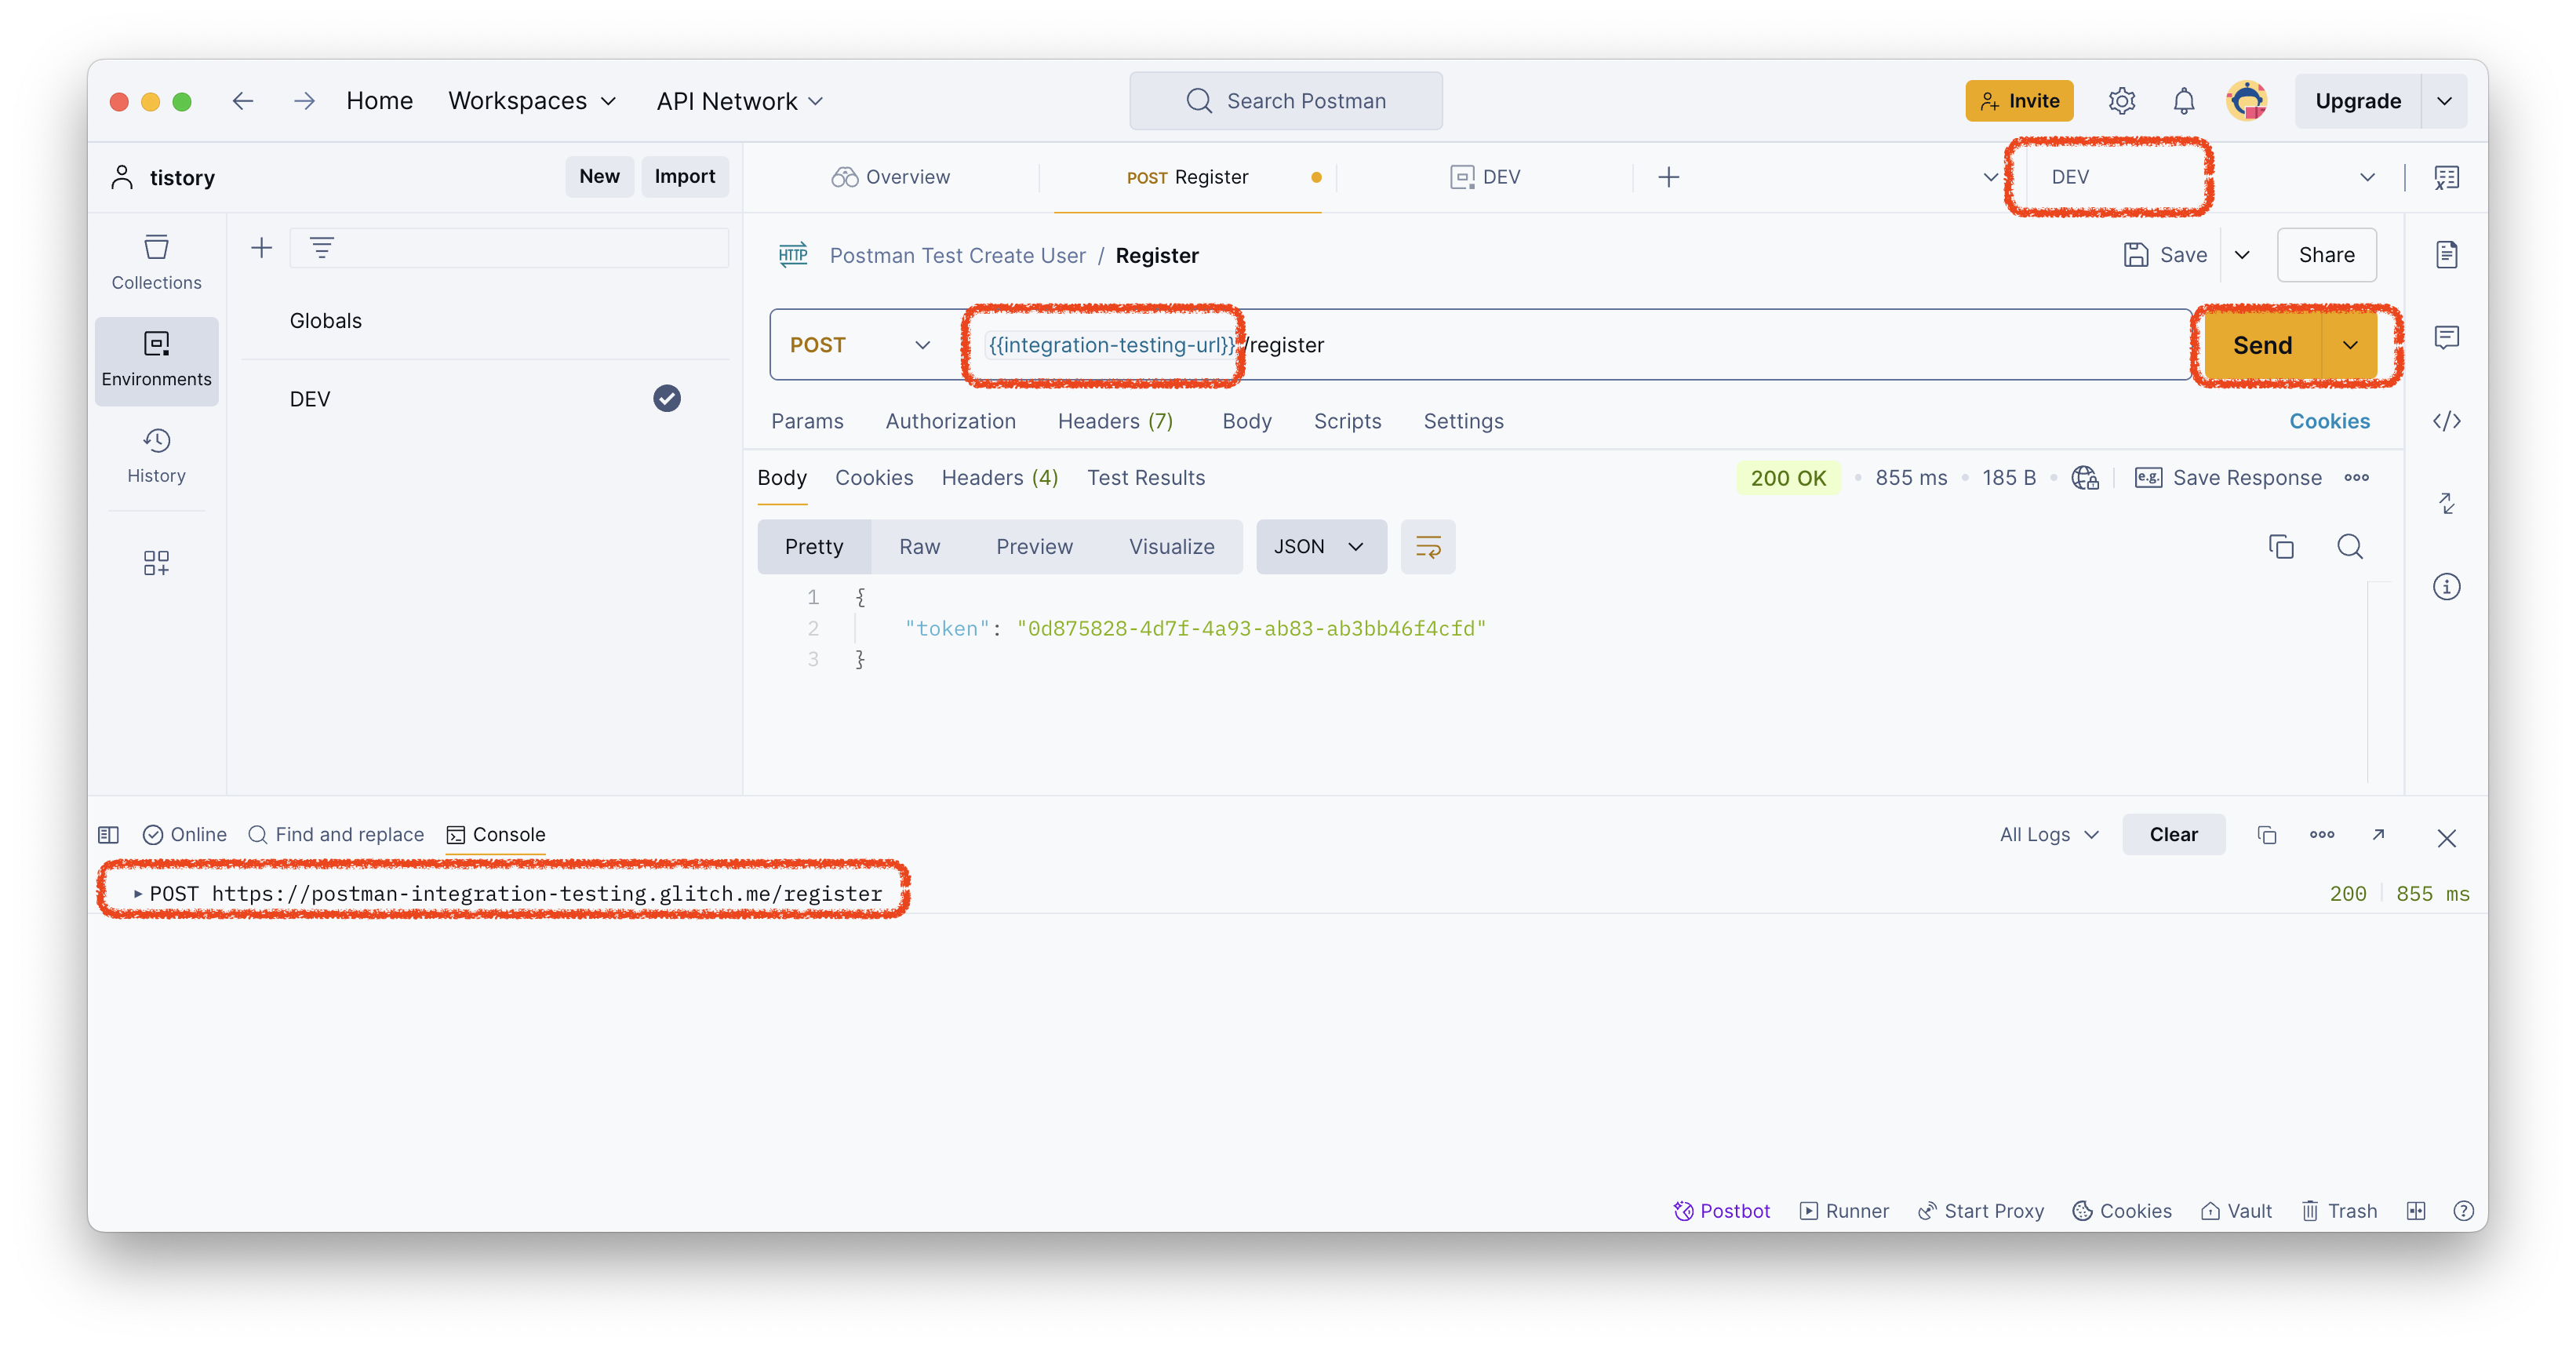2576x1348 pixels.
Task: Search within the response body
Action: (2349, 546)
